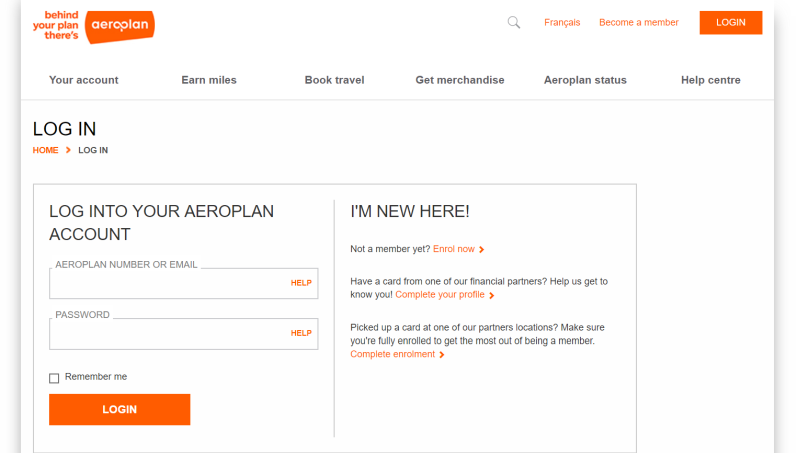Click the arrow after Complete enrolment
Viewport: 800px width, 453px height.
pos(442,355)
